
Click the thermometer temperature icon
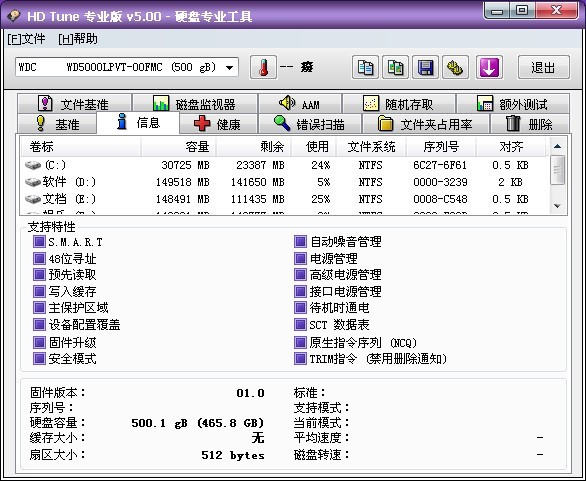click(263, 68)
